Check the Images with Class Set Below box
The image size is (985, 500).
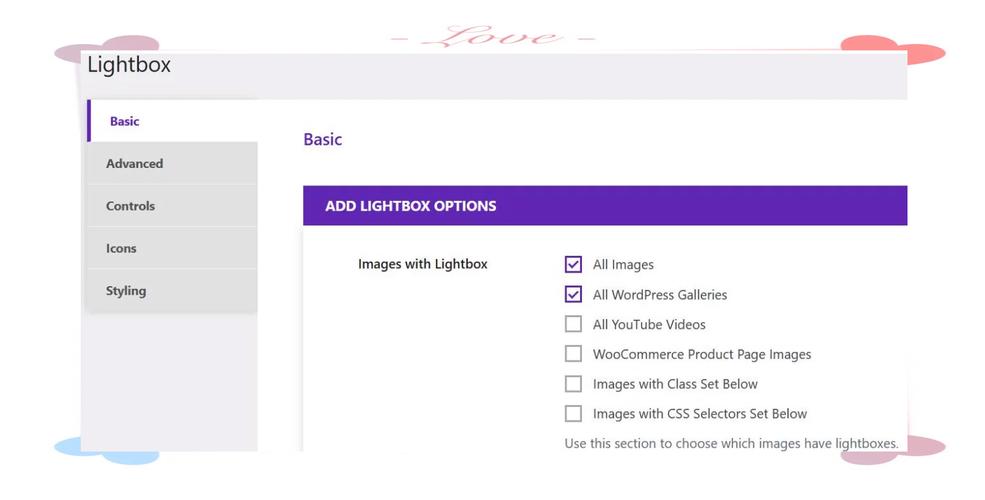click(x=573, y=384)
